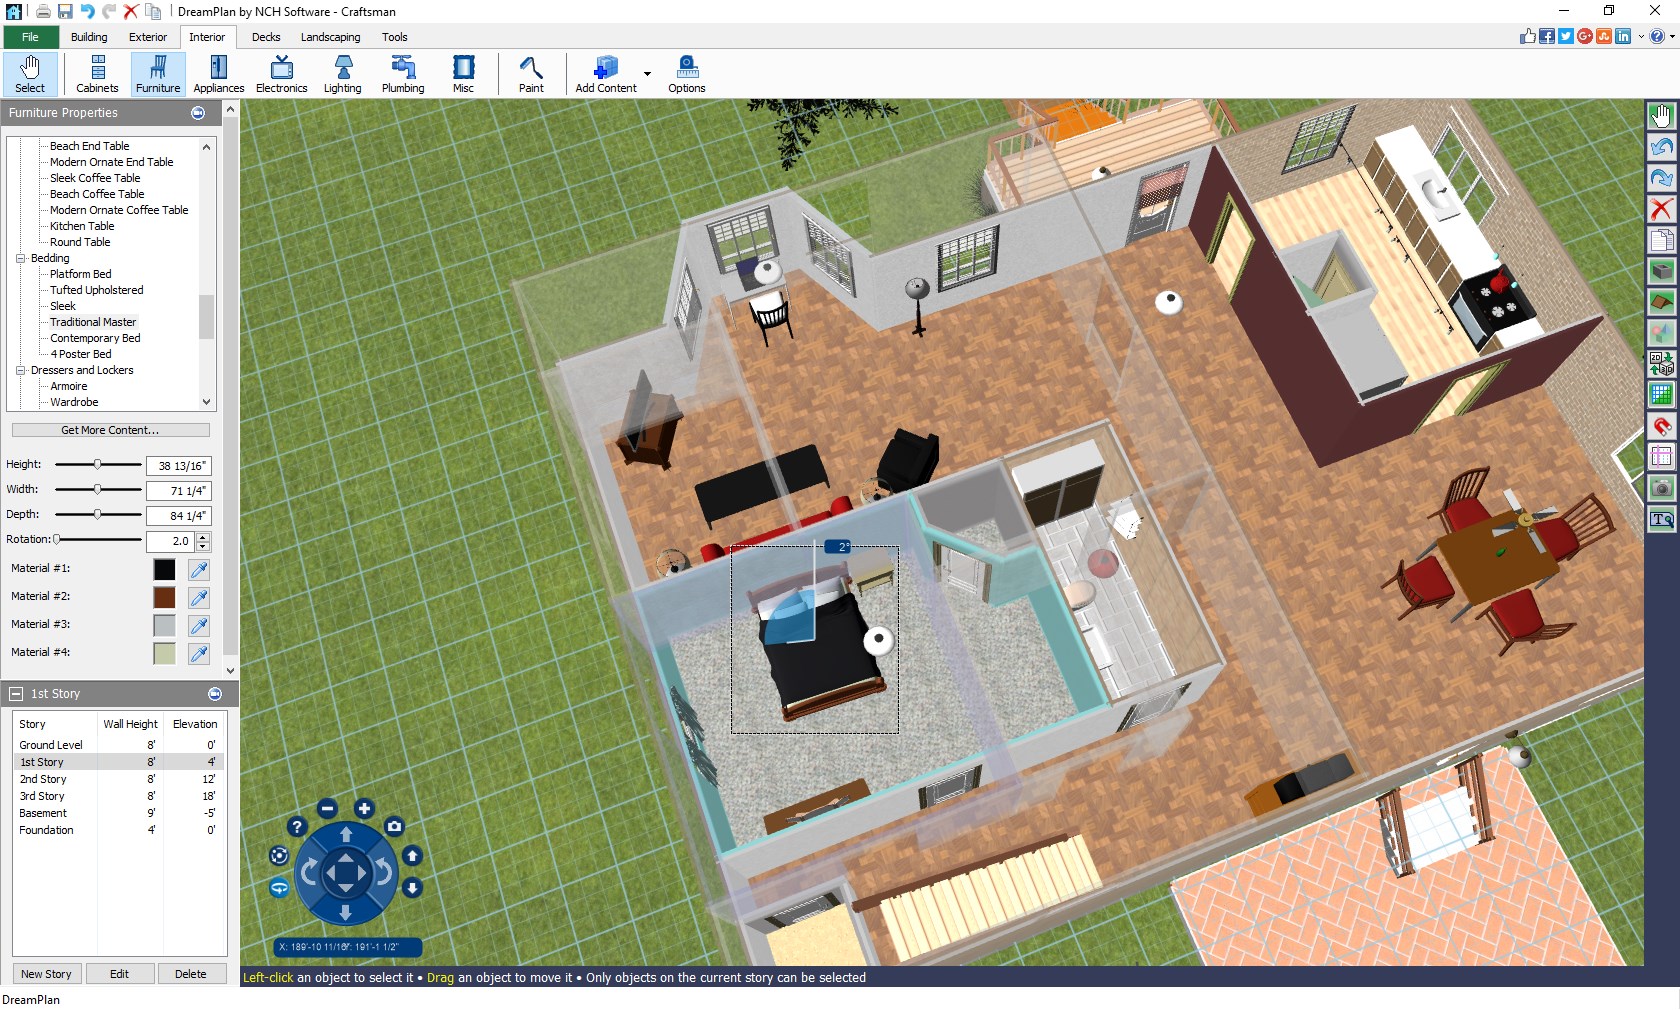Toggle snap with the magnet icon
The image size is (1680, 1010).
point(1662,427)
